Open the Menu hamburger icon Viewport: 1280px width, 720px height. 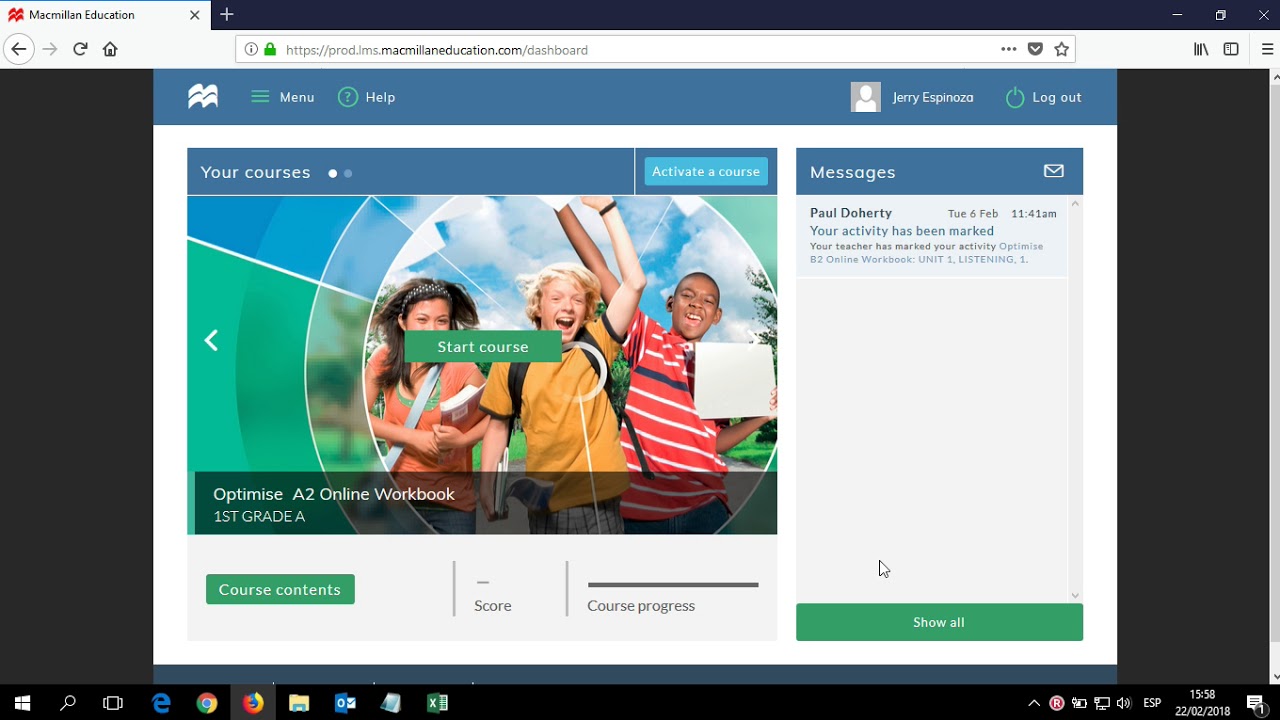(x=260, y=97)
